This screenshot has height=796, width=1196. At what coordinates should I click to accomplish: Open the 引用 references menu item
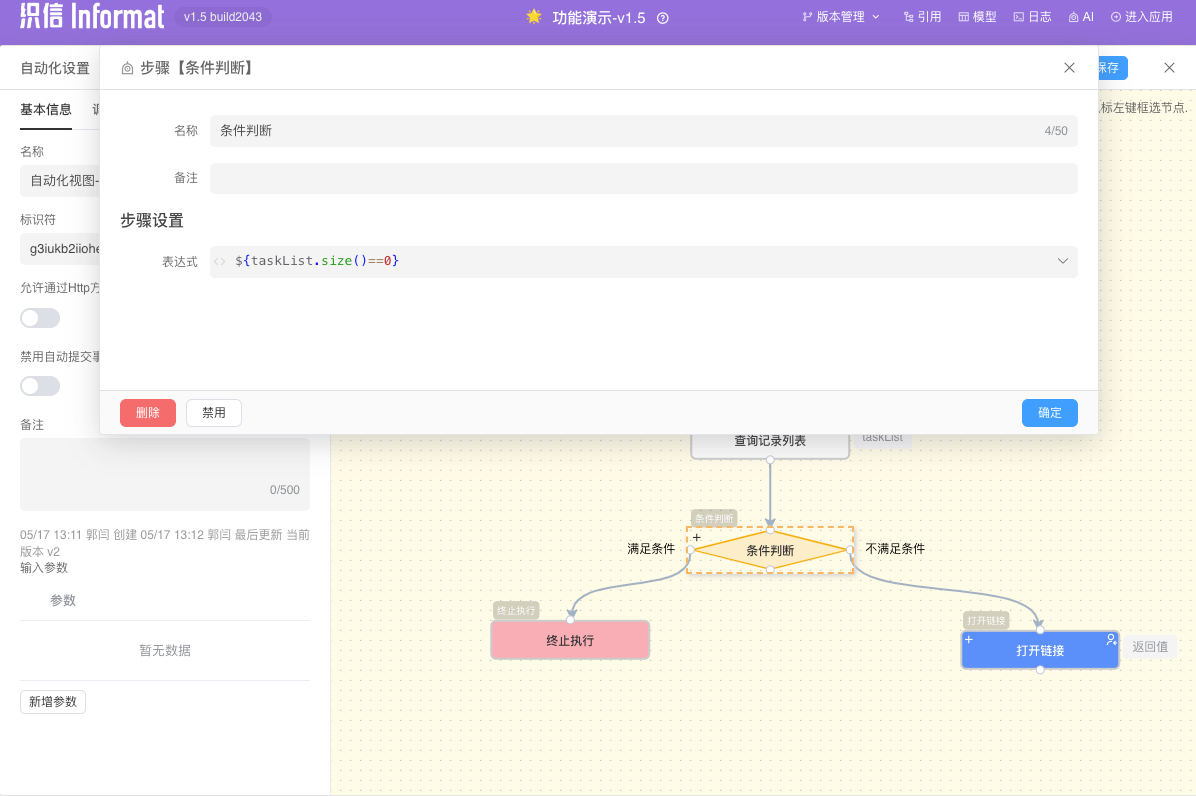click(922, 17)
